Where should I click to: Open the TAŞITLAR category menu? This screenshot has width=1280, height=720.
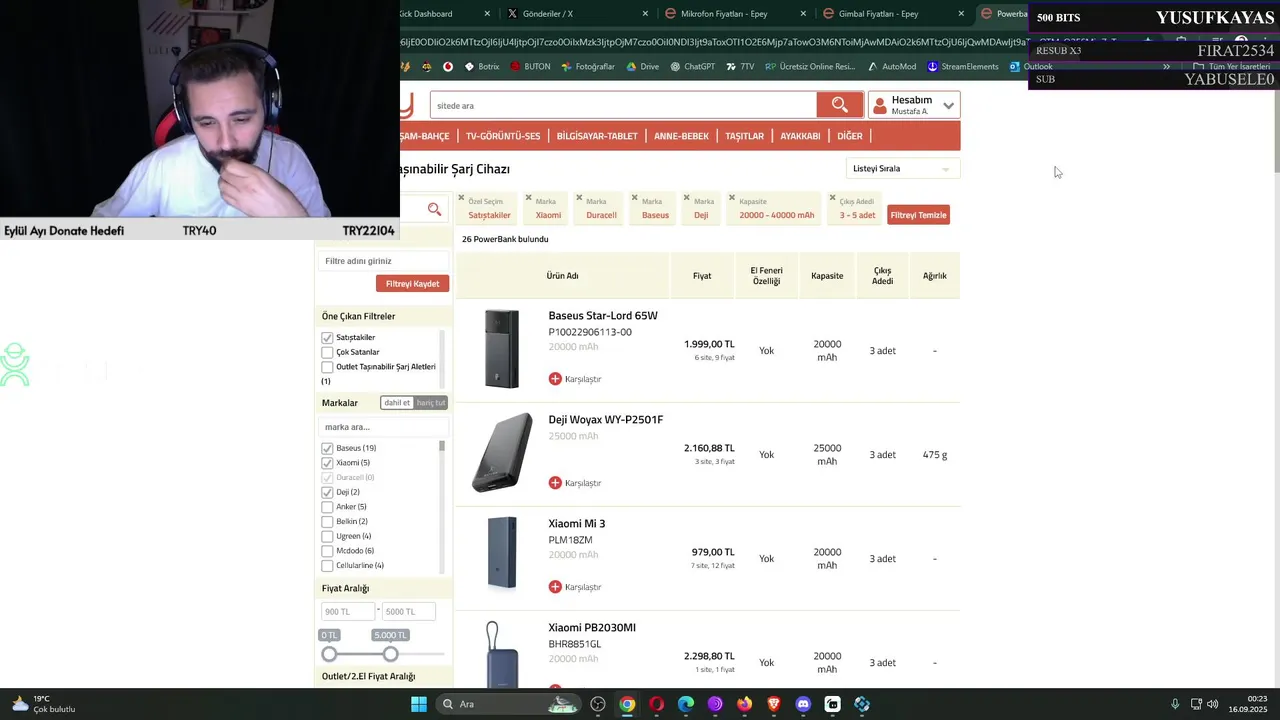[x=744, y=136]
